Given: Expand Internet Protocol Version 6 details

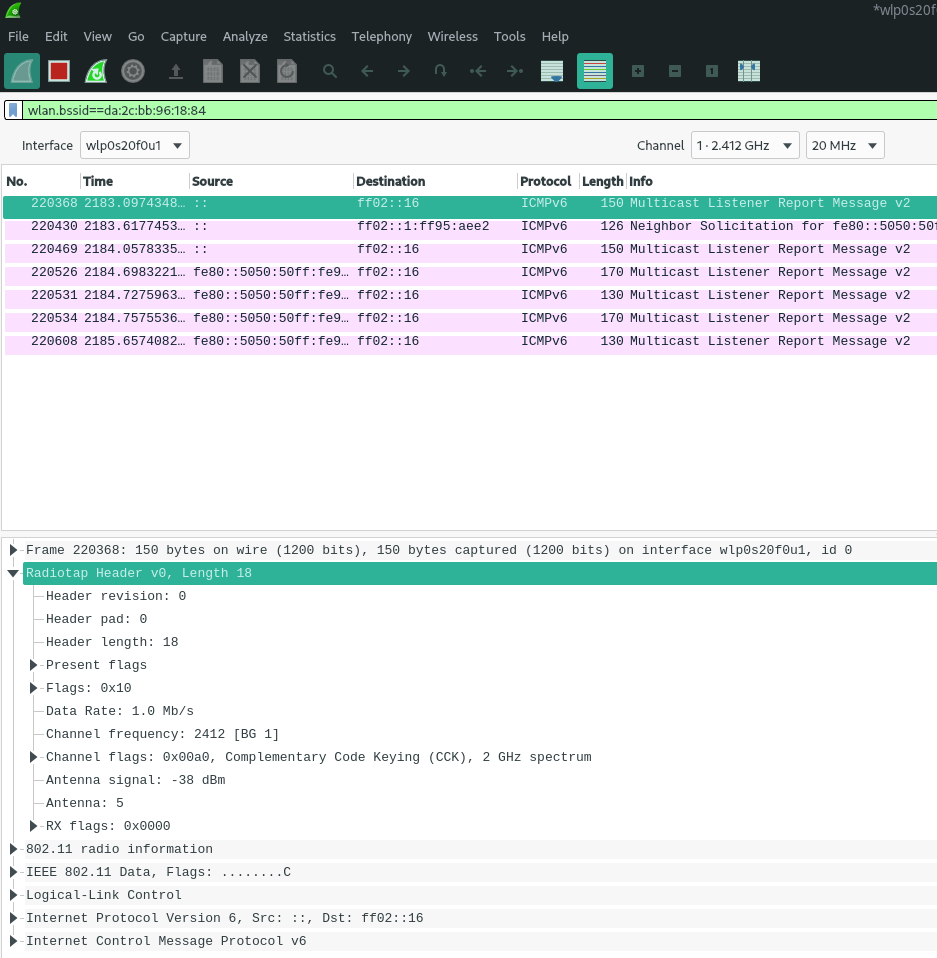Looking at the screenshot, I should (x=13, y=917).
